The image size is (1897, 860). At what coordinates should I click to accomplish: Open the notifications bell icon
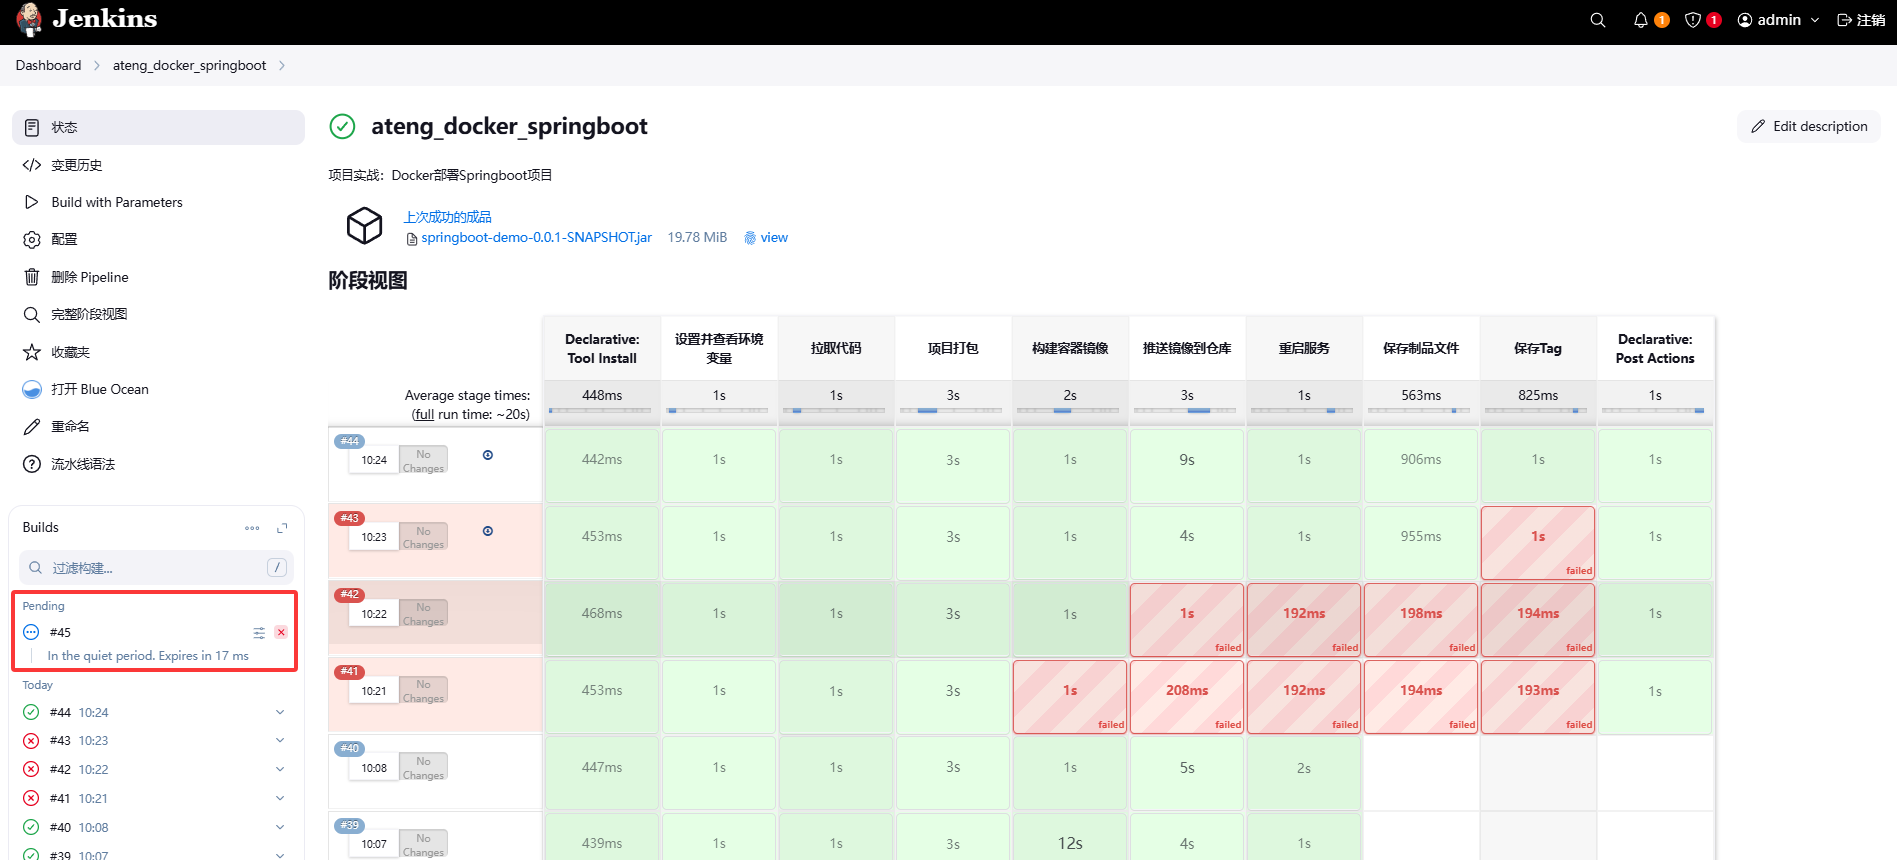1641,20
